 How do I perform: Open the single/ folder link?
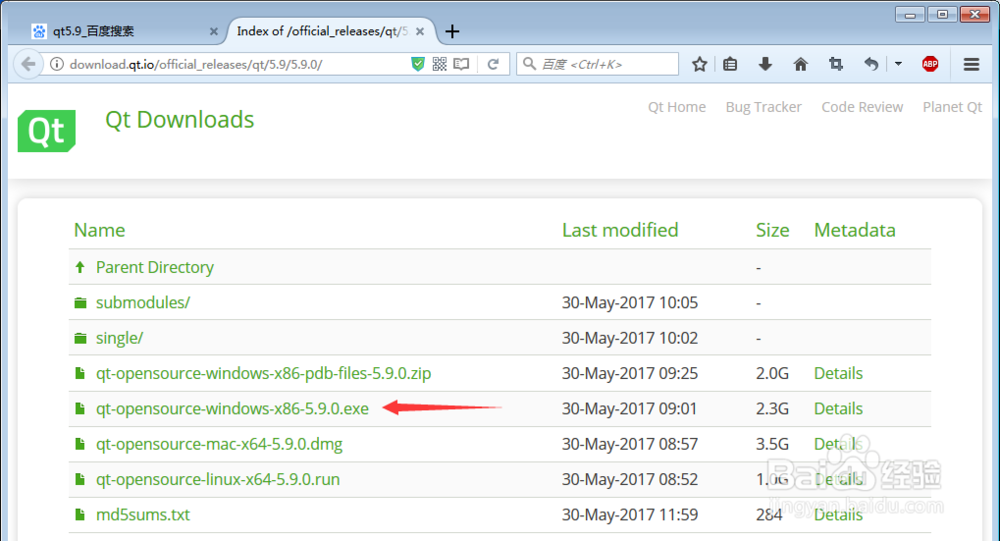click(119, 338)
